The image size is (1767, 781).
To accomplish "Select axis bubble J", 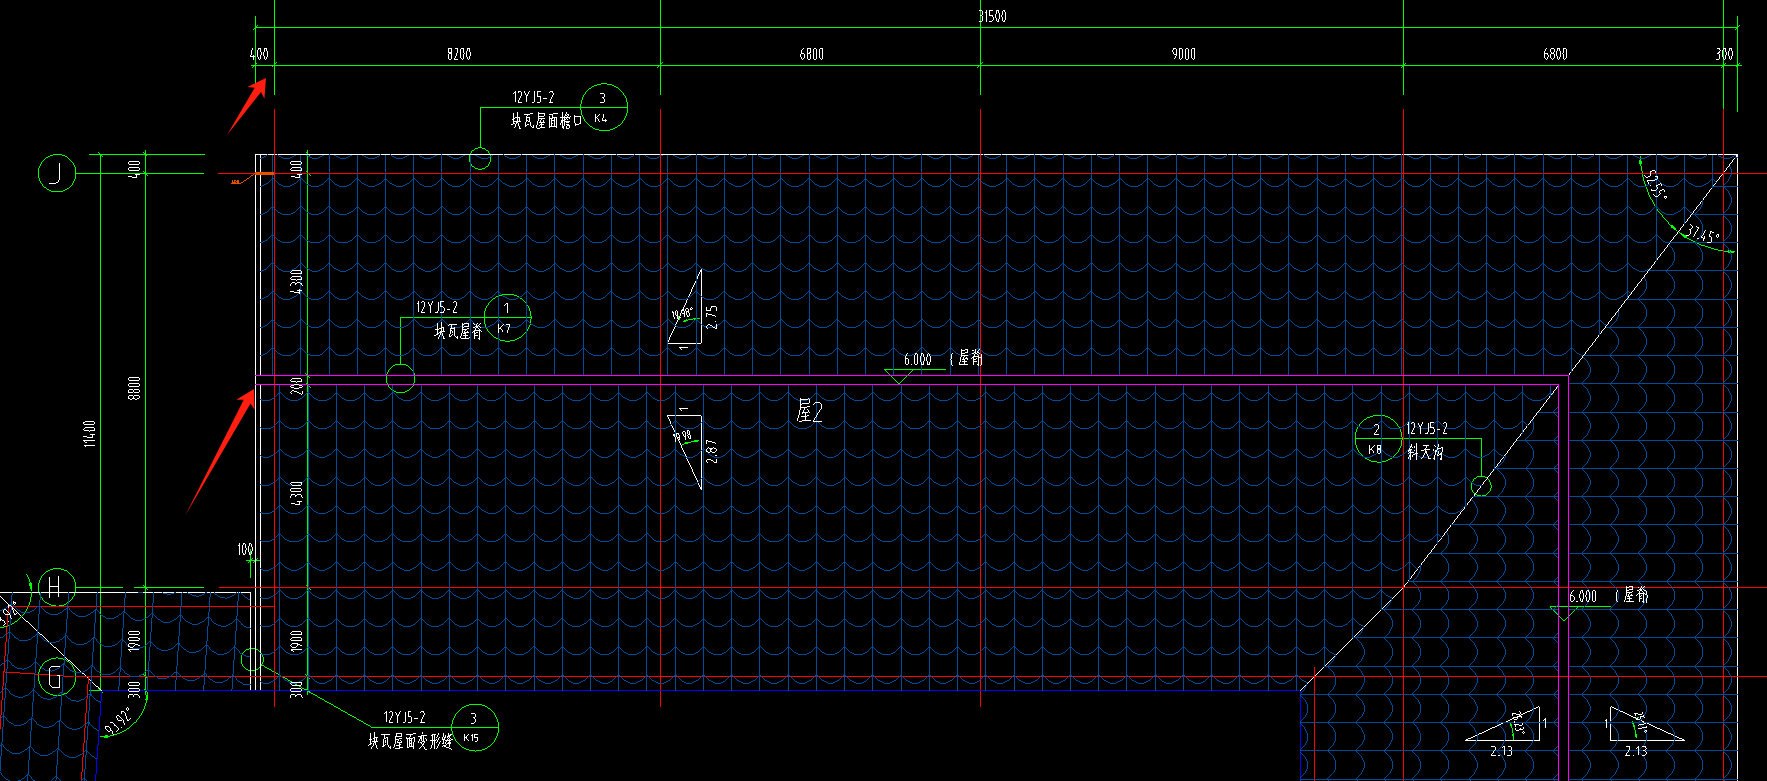I will coord(57,174).
